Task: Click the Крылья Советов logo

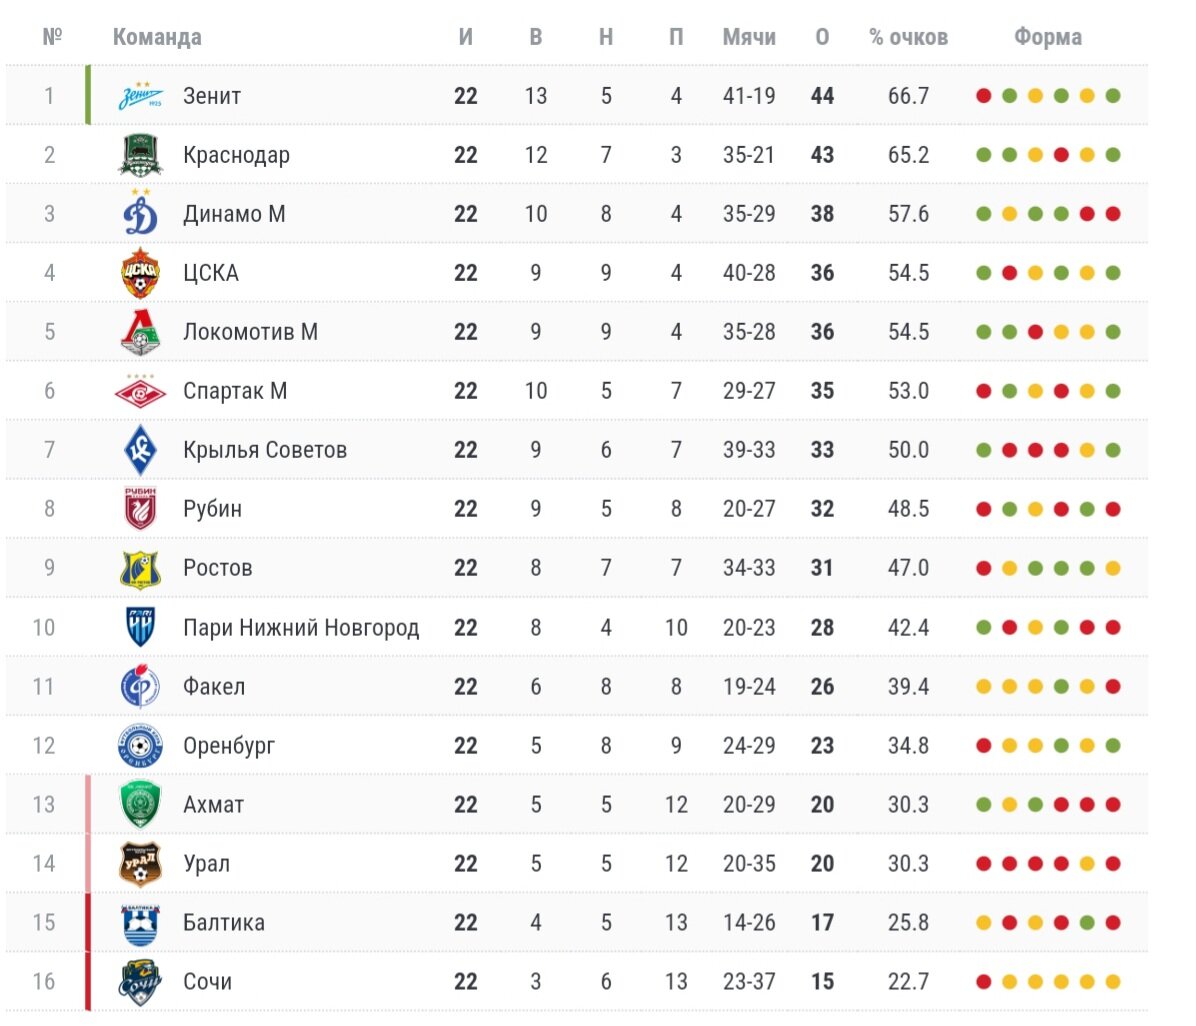Action: tap(140, 450)
